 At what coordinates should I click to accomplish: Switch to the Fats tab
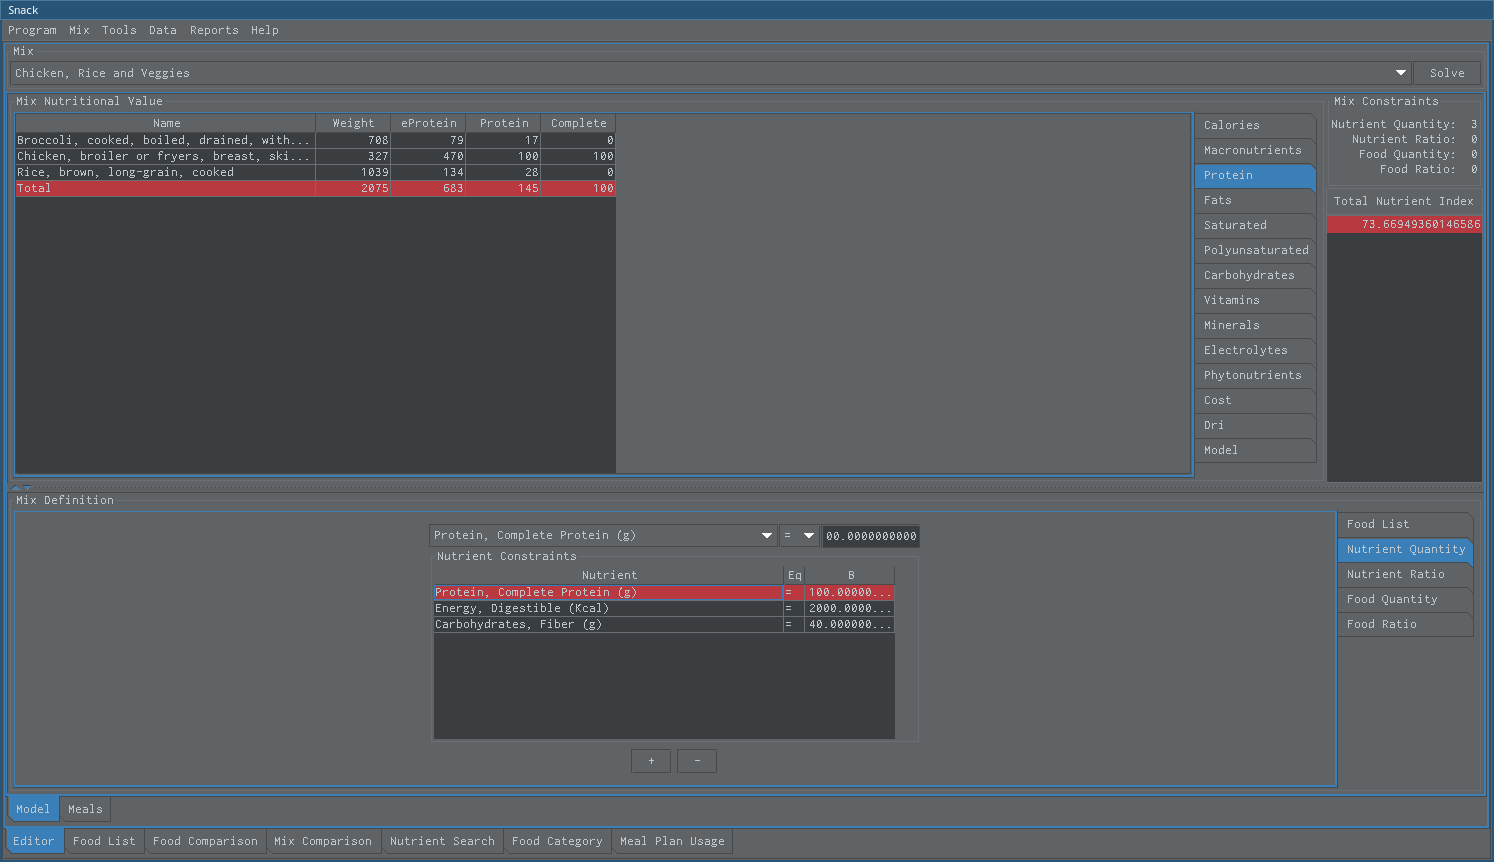(x=1254, y=200)
